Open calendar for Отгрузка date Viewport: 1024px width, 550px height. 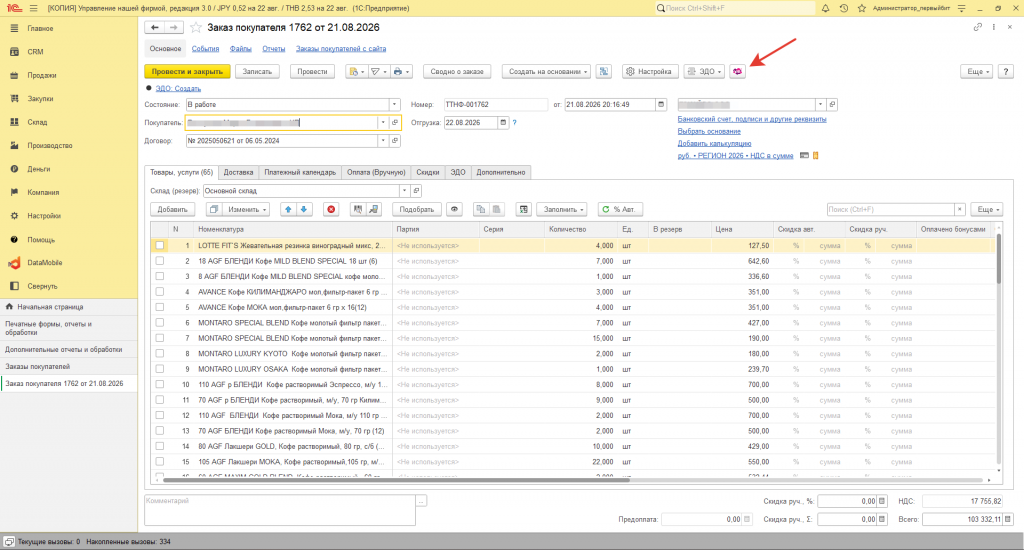click(x=503, y=122)
